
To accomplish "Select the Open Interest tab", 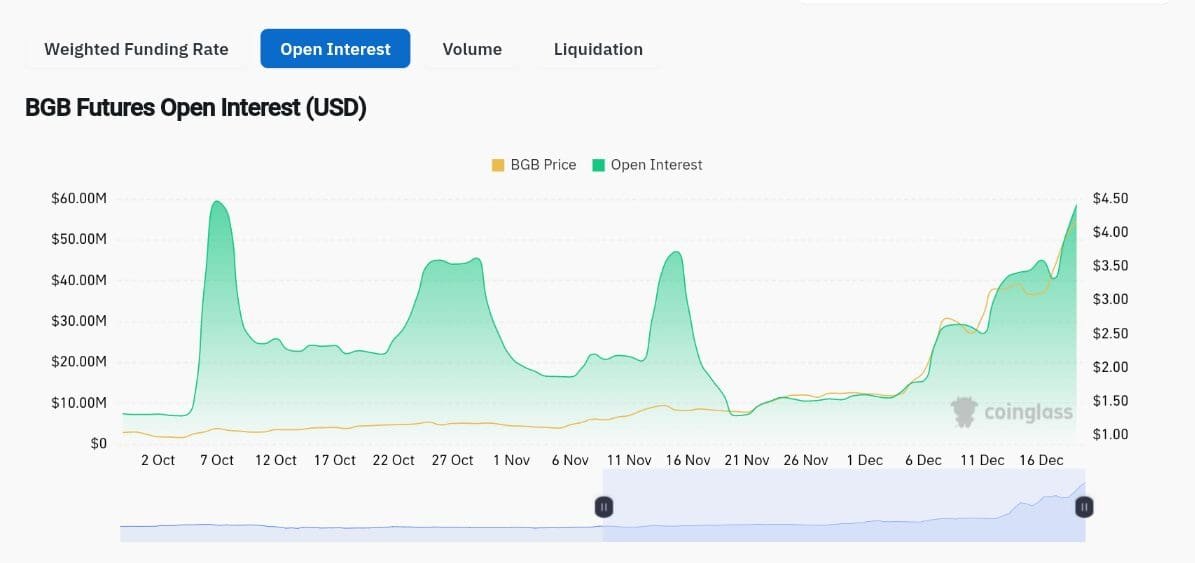I will click(335, 50).
